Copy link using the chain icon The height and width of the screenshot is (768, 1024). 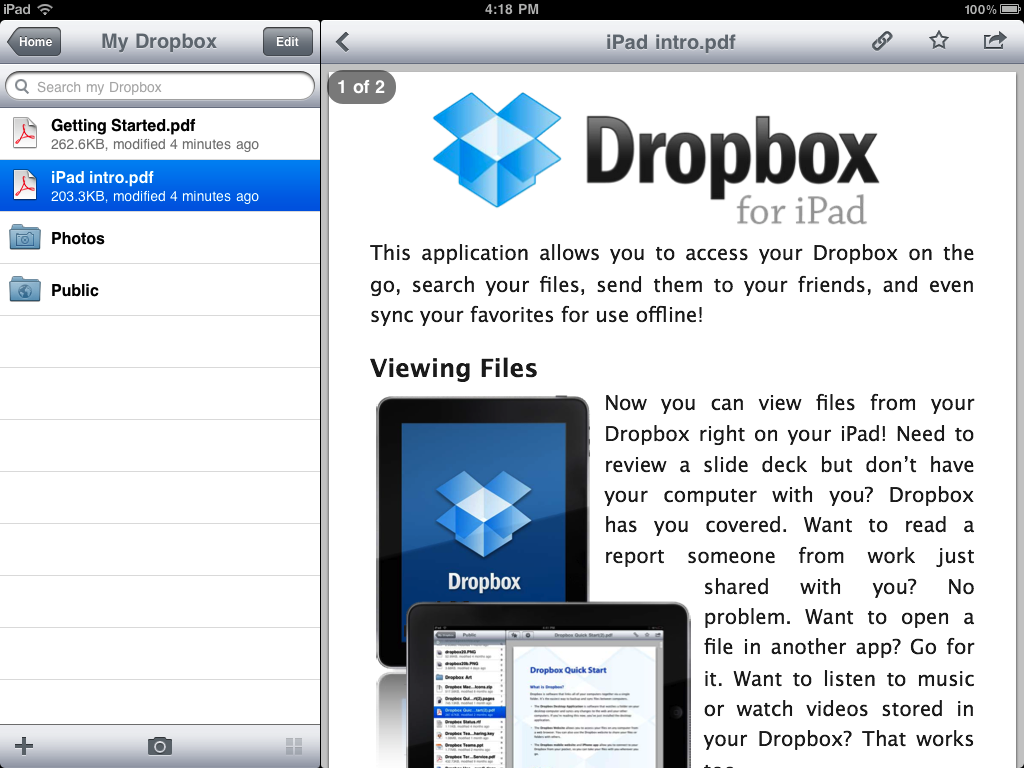881,41
